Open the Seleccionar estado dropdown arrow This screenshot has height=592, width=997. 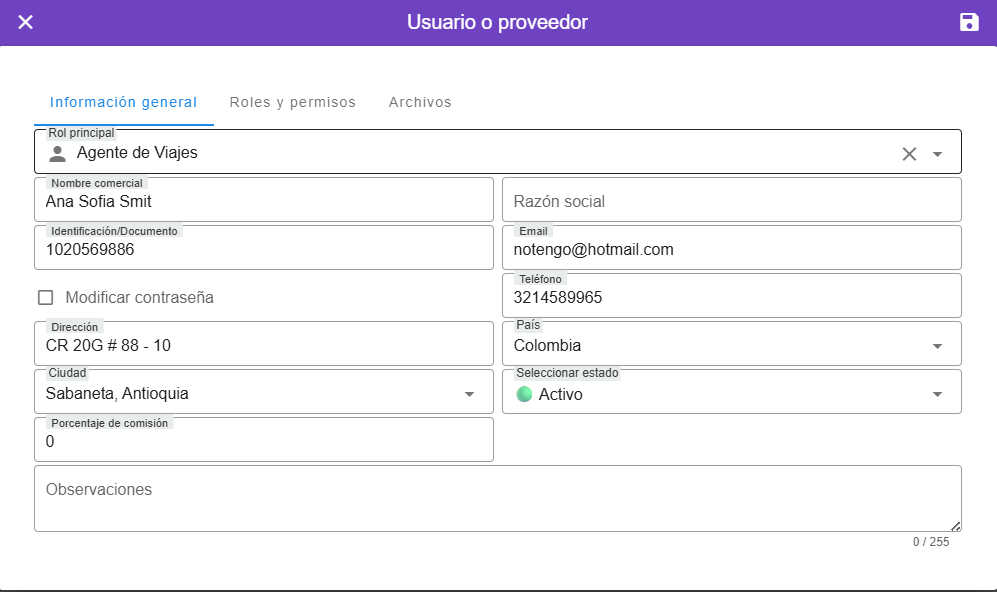pos(937,394)
